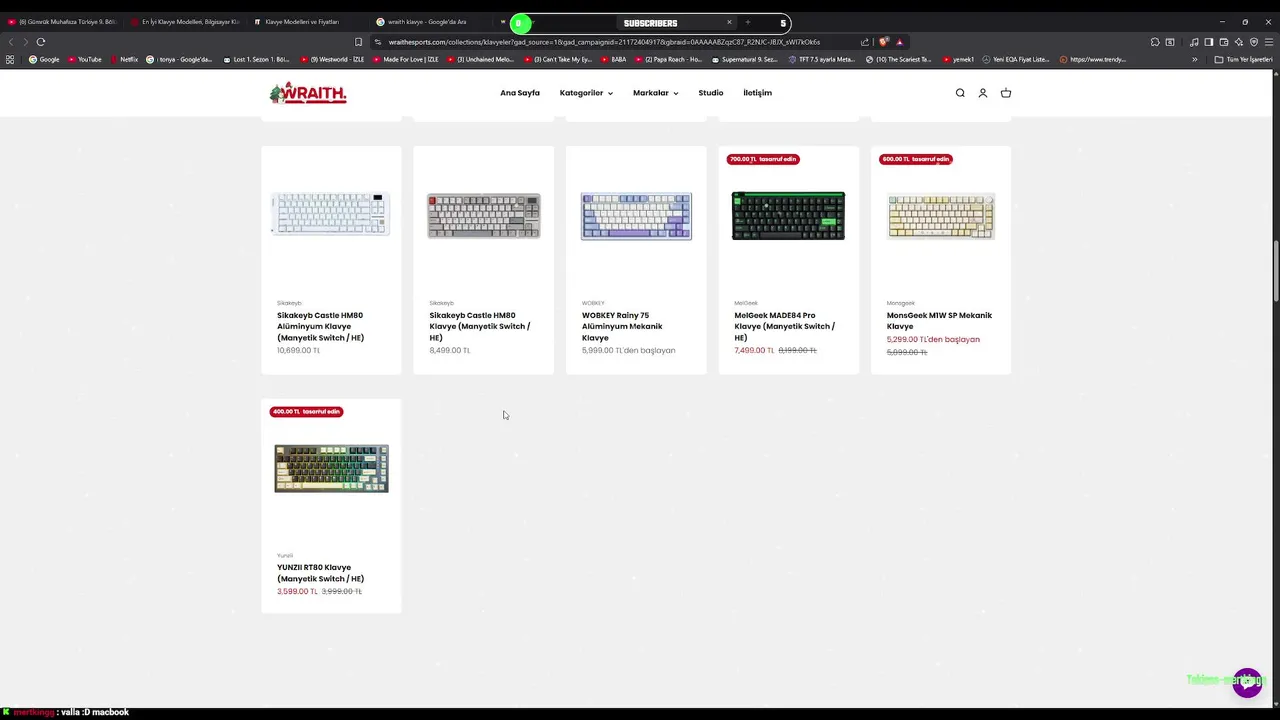Open the shopping cart icon
Screen dimensions: 1280x720
(x=1006, y=93)
